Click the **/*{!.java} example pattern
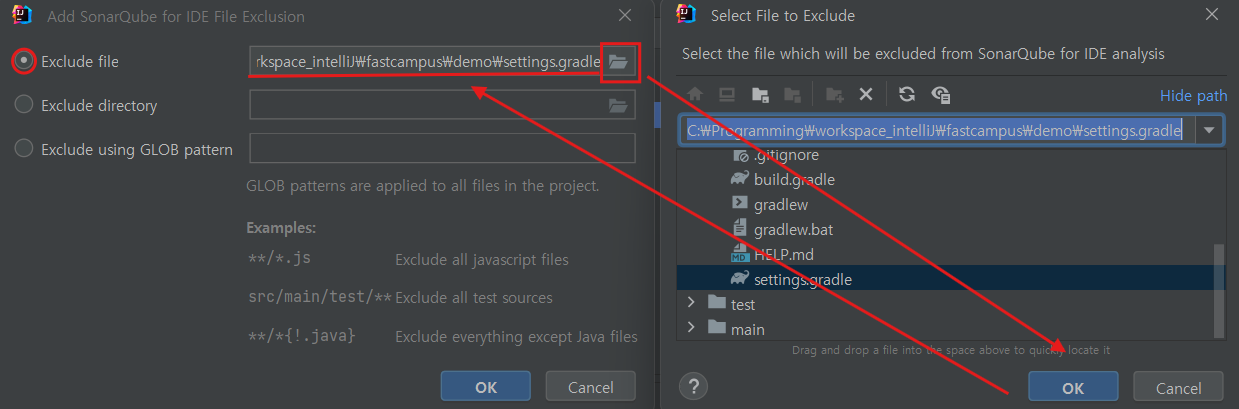The width and height of the screenshot is (1239, 409). point(301,336)
